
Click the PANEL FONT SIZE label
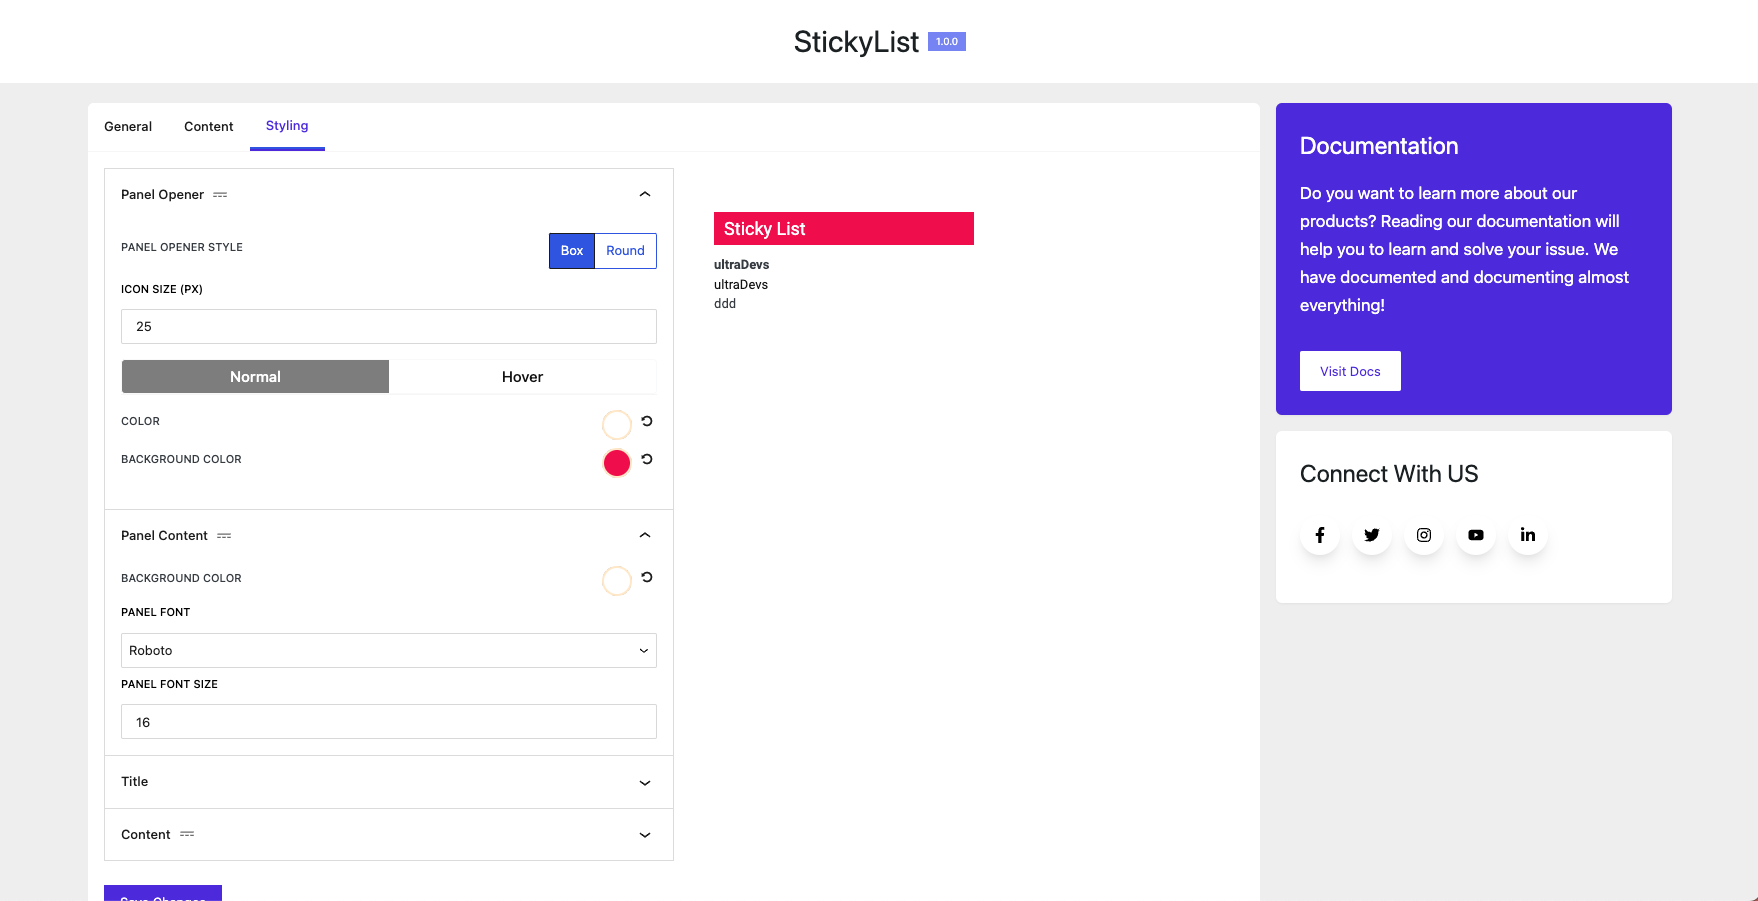click(x=169, y=684)
